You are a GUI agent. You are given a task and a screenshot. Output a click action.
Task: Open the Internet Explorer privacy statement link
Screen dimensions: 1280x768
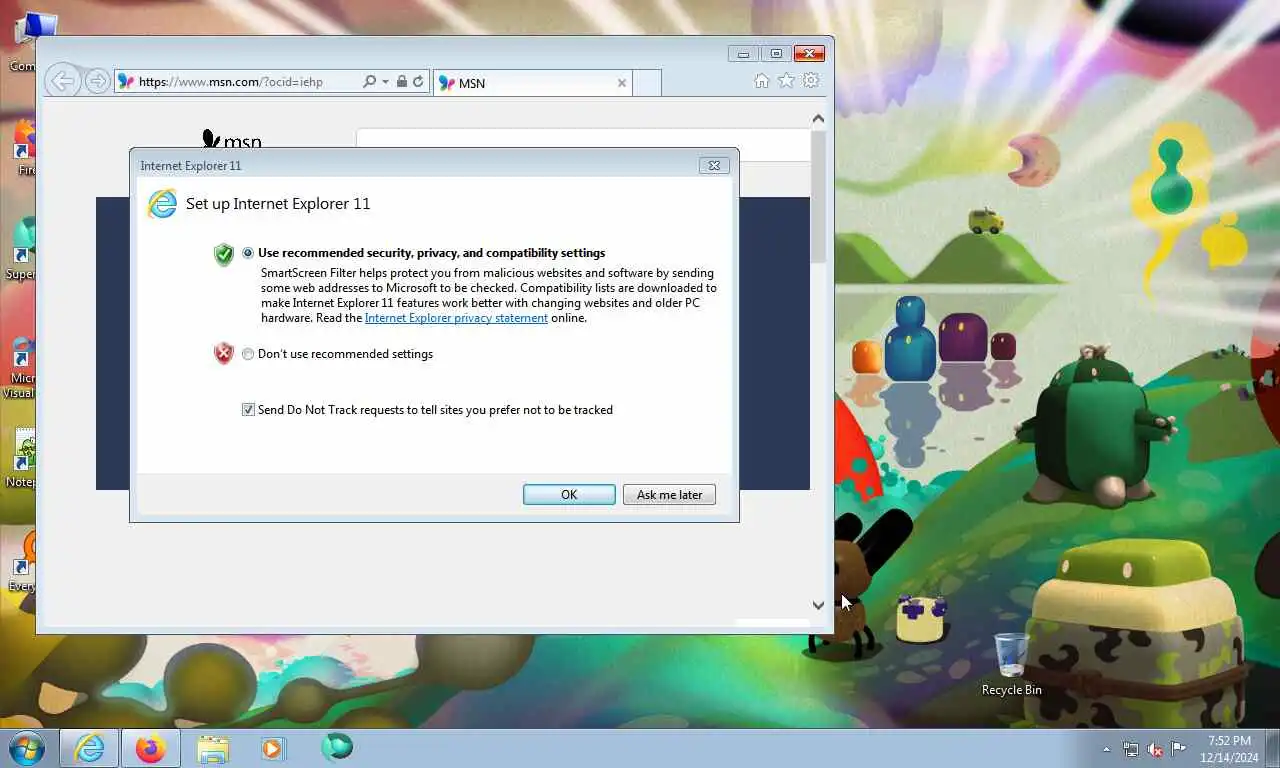pos(456,318)
